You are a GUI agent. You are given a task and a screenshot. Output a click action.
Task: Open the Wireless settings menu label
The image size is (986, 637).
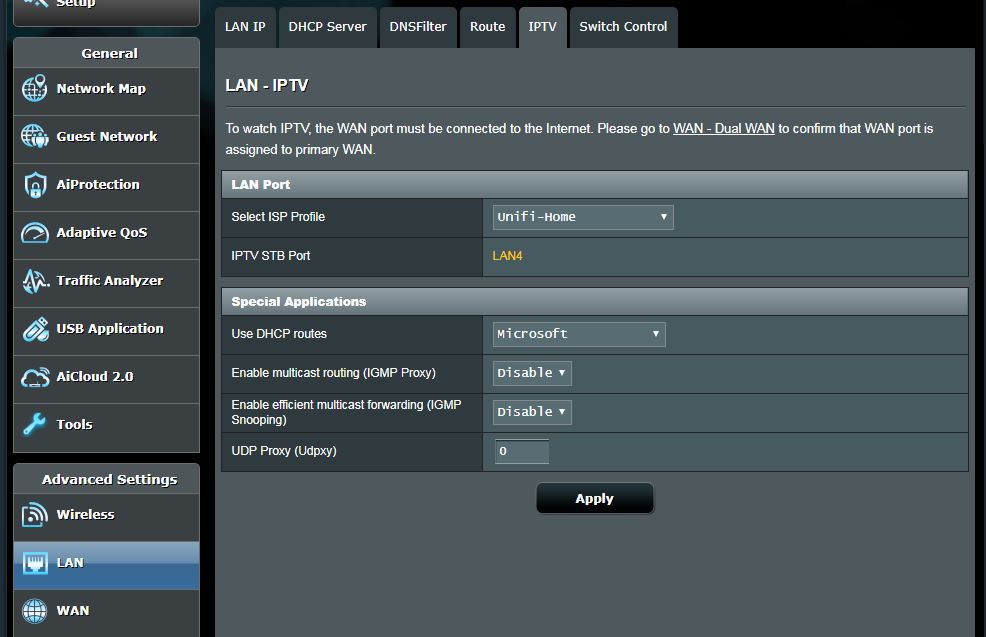[x=86, y=514]
